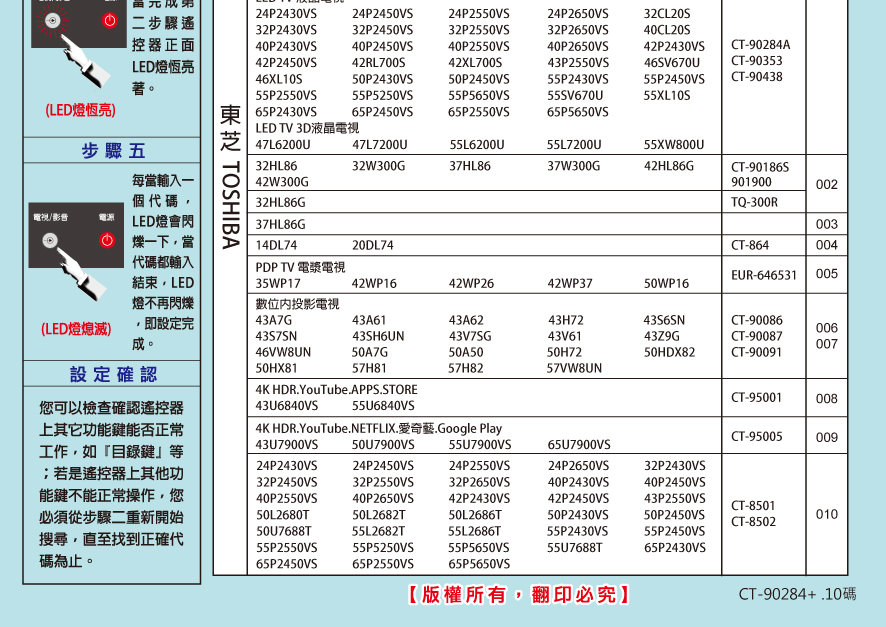Image resolution: width=886 pixels, height=627 pixels.
Task: Click TV model 37W300G
Action: coord(574,166)
